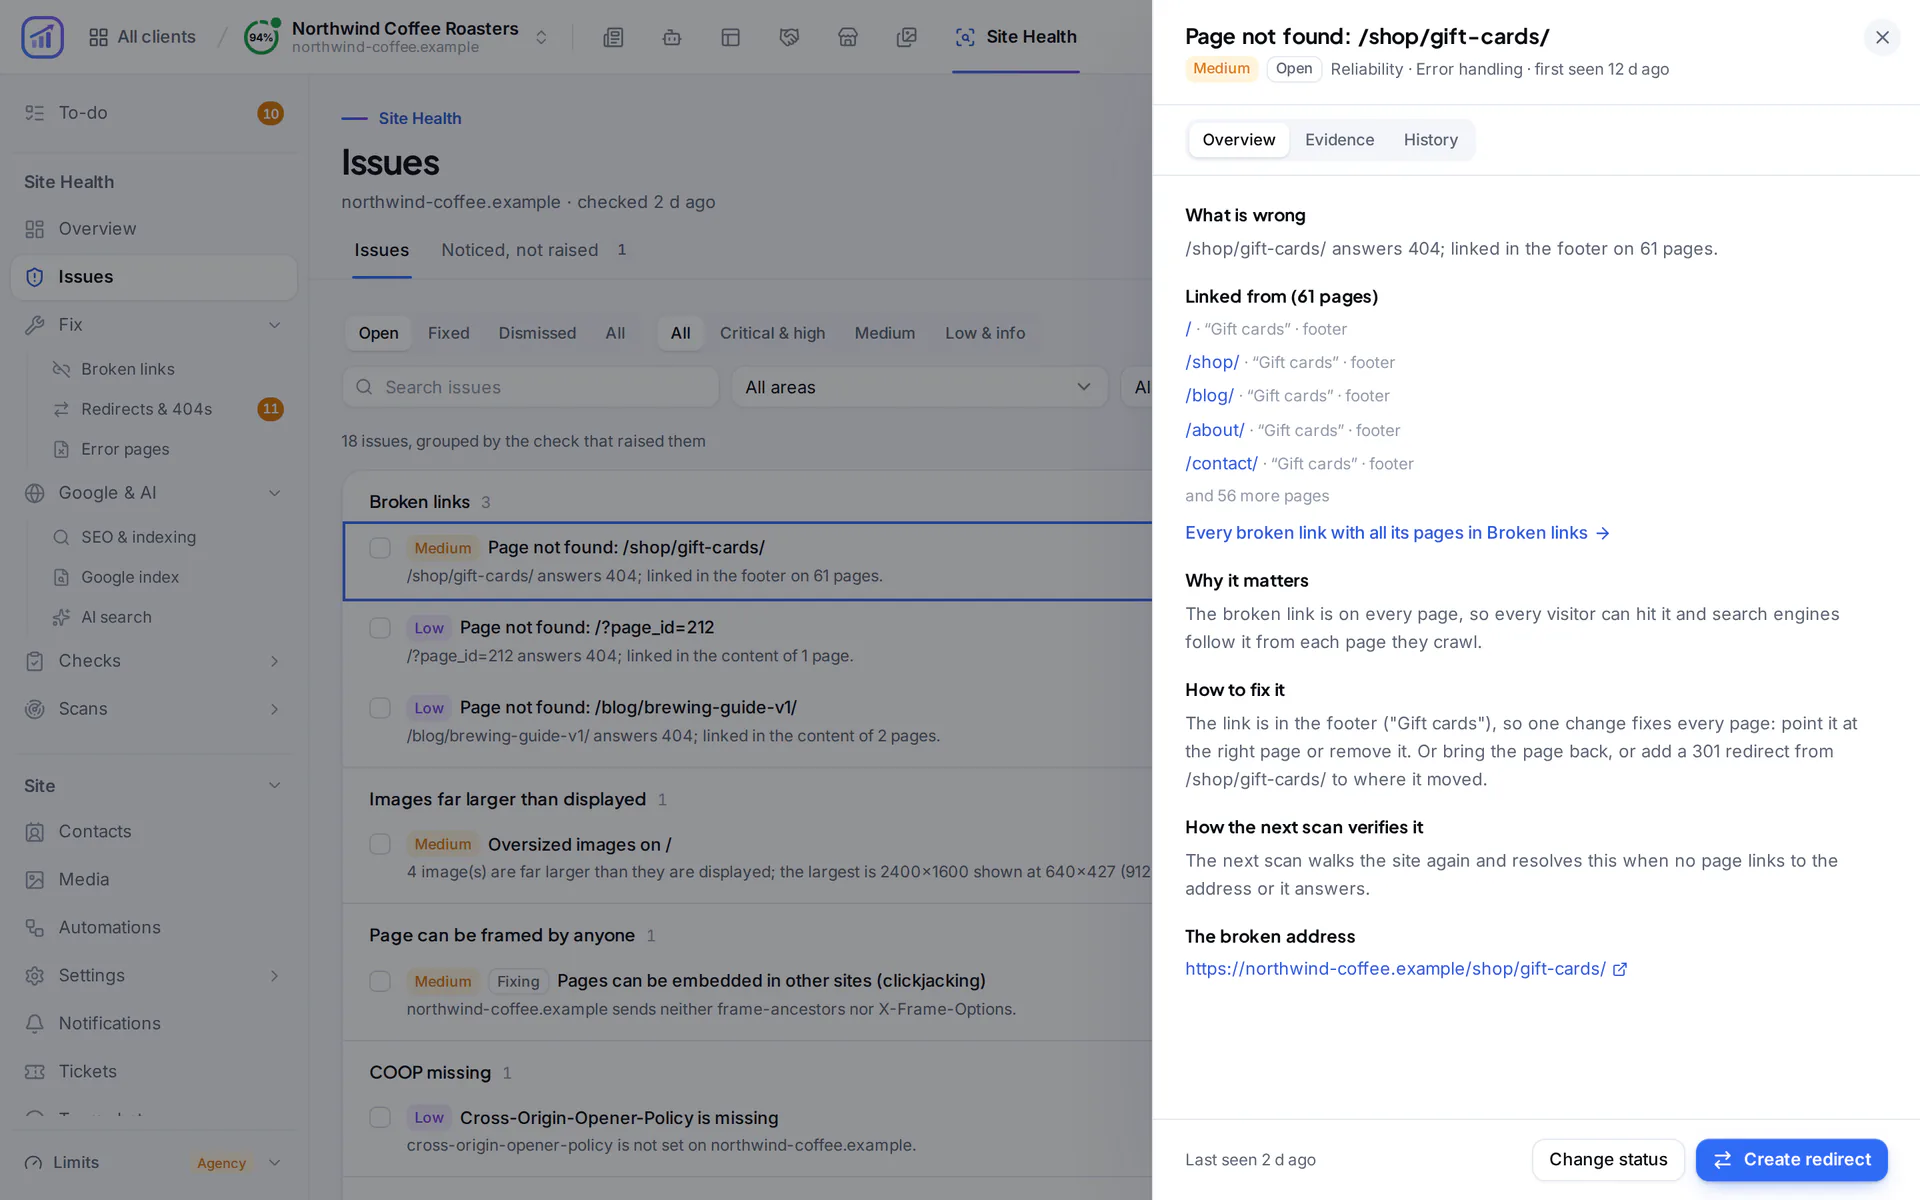This screenshot has width=1920, height=1200.
Task: Open the Site Health top navigation tab
Action: [1015, 37]
